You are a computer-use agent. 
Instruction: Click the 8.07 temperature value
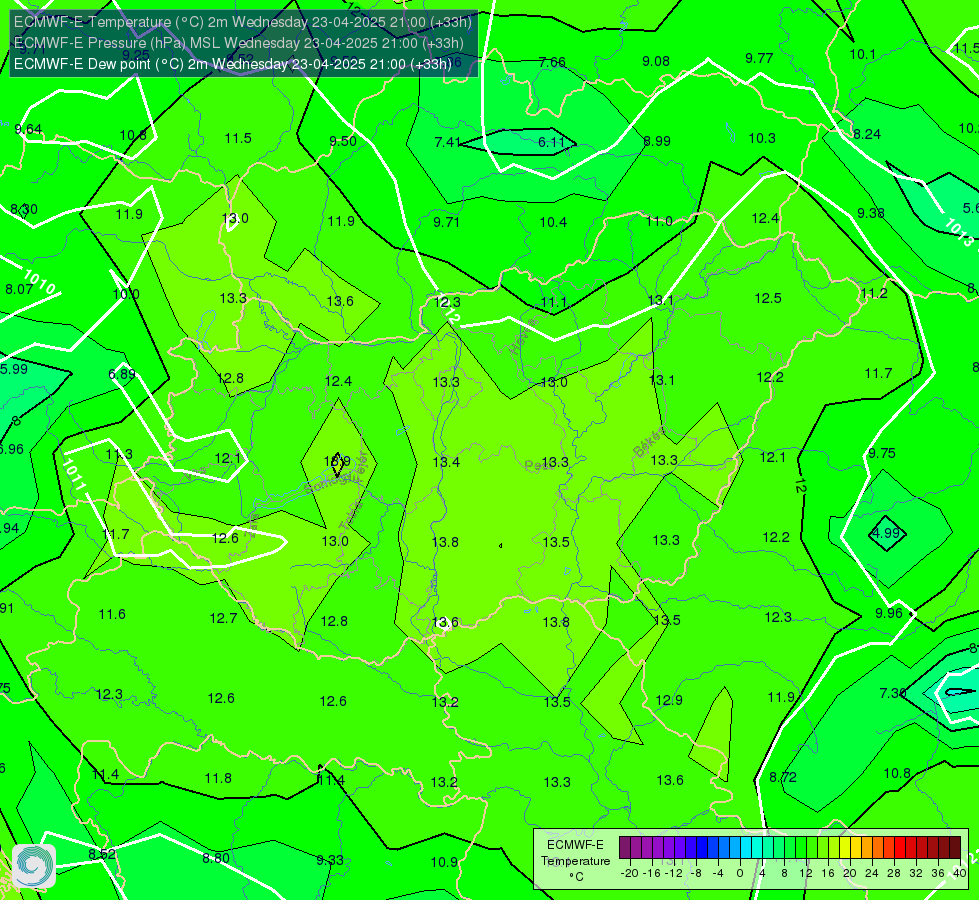(x=19, y=290)
